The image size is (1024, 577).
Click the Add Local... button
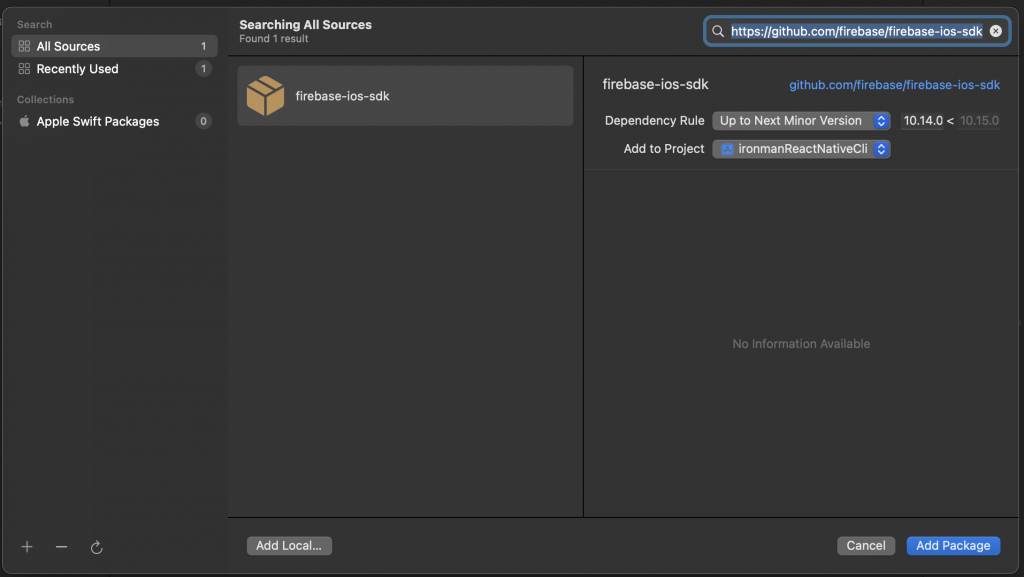point(289,546)
